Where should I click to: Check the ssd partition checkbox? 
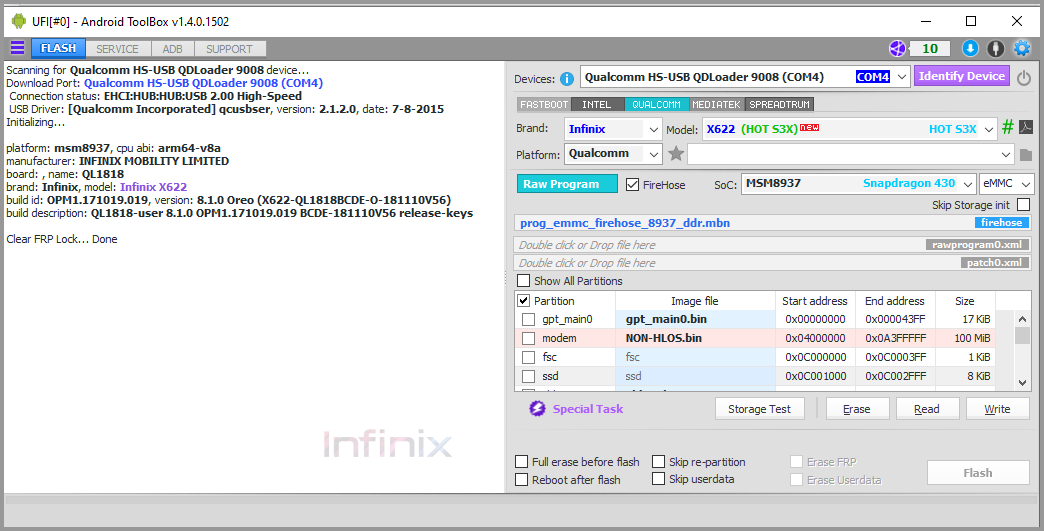click(529, 376)
